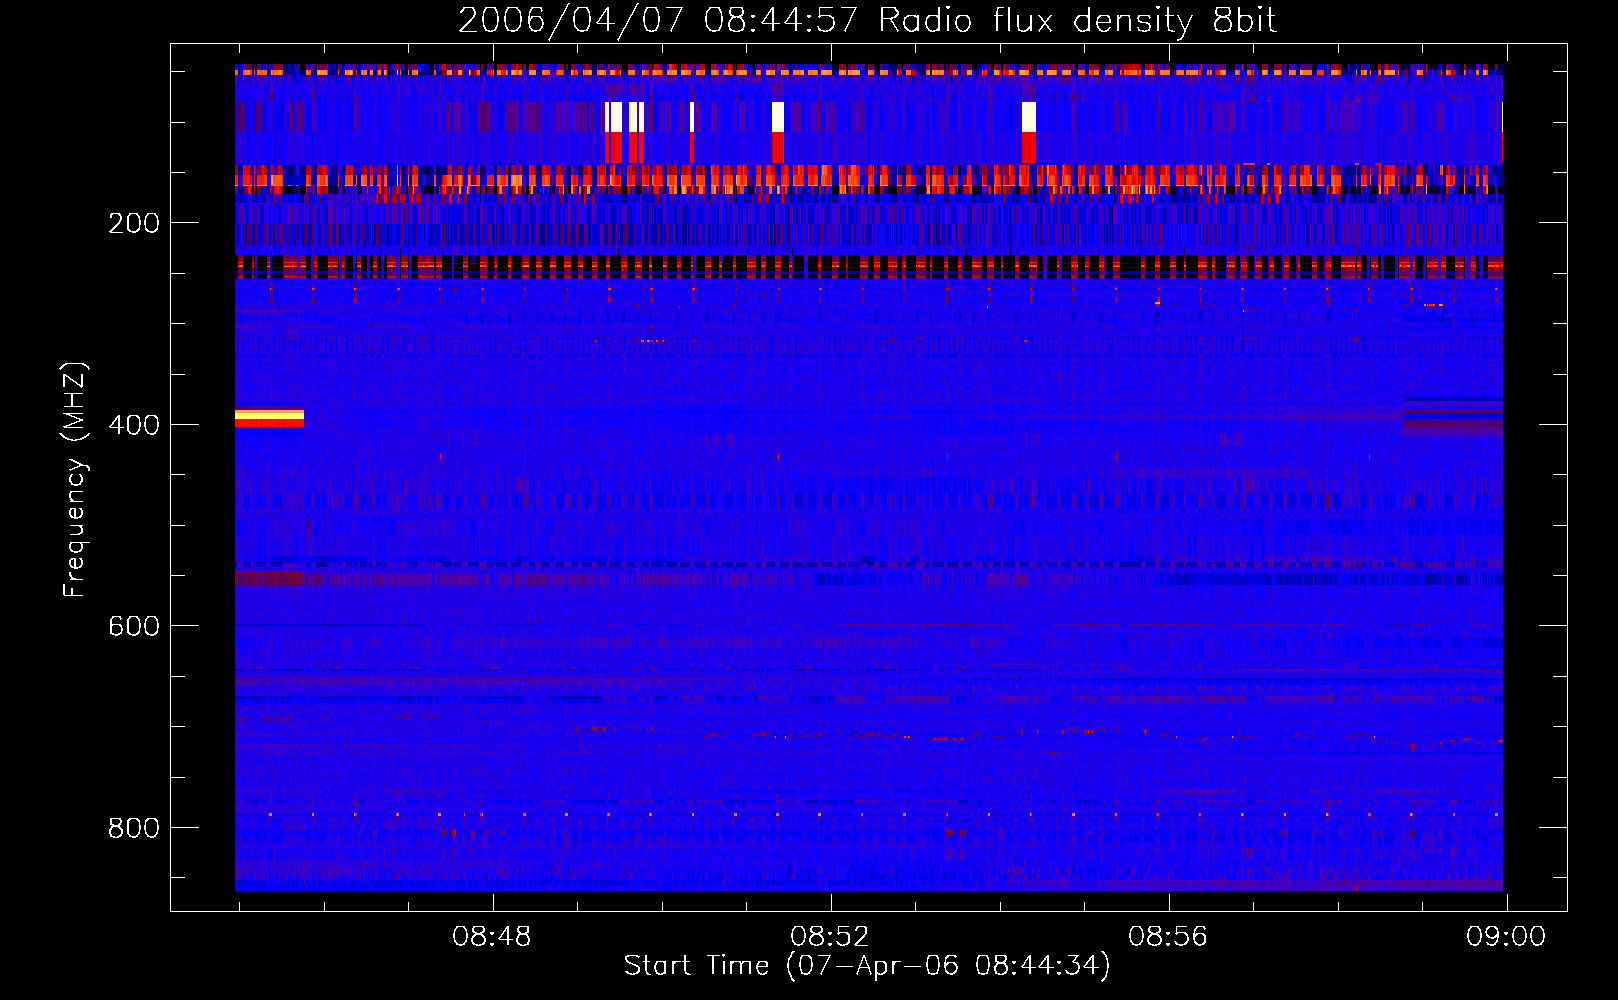Click the 400 frequency tick label
Image resolution: width=1618 pixels, height=1000 pixels.
[x=134, y=425]
